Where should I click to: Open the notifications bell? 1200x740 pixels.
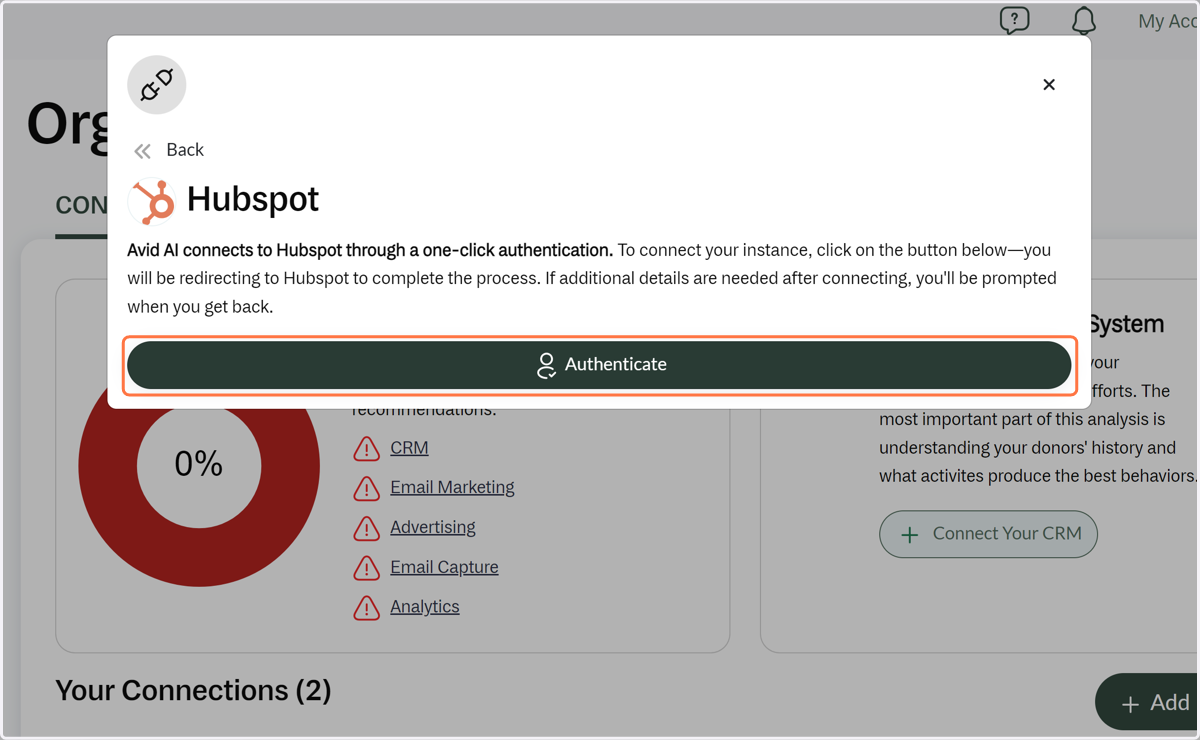pos(1084,20)
